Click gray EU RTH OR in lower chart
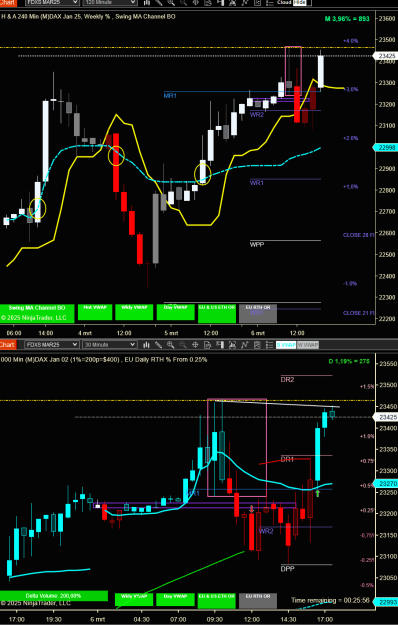Viewport: 398px width, 625px height. tap(258, 600)
